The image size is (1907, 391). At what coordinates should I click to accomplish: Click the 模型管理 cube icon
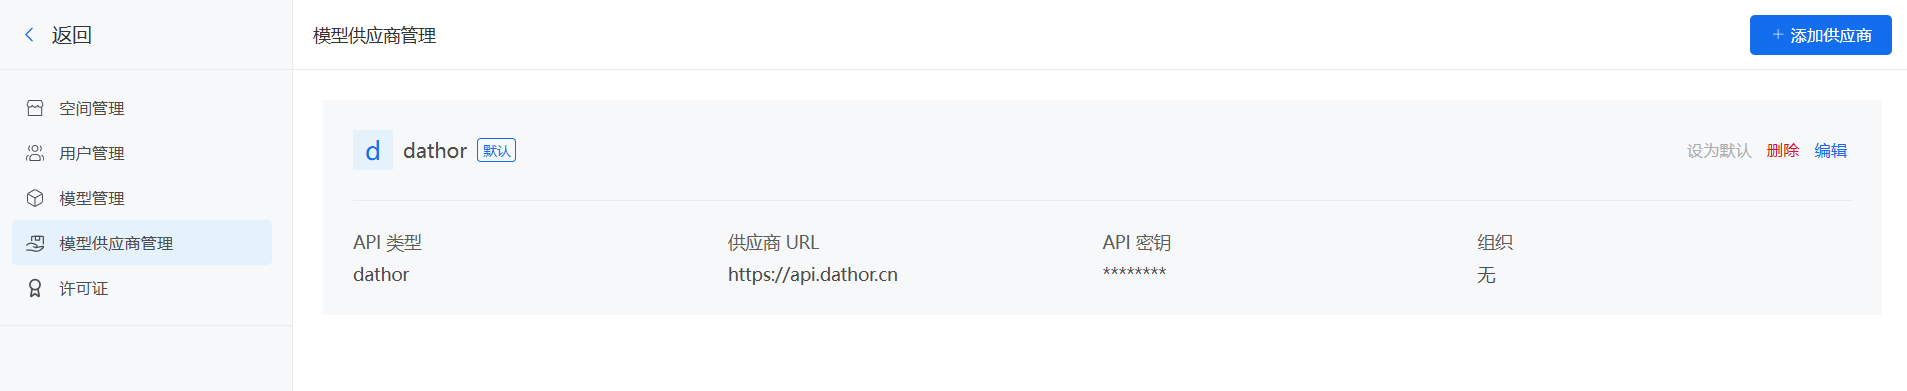[x=35, y=198]
